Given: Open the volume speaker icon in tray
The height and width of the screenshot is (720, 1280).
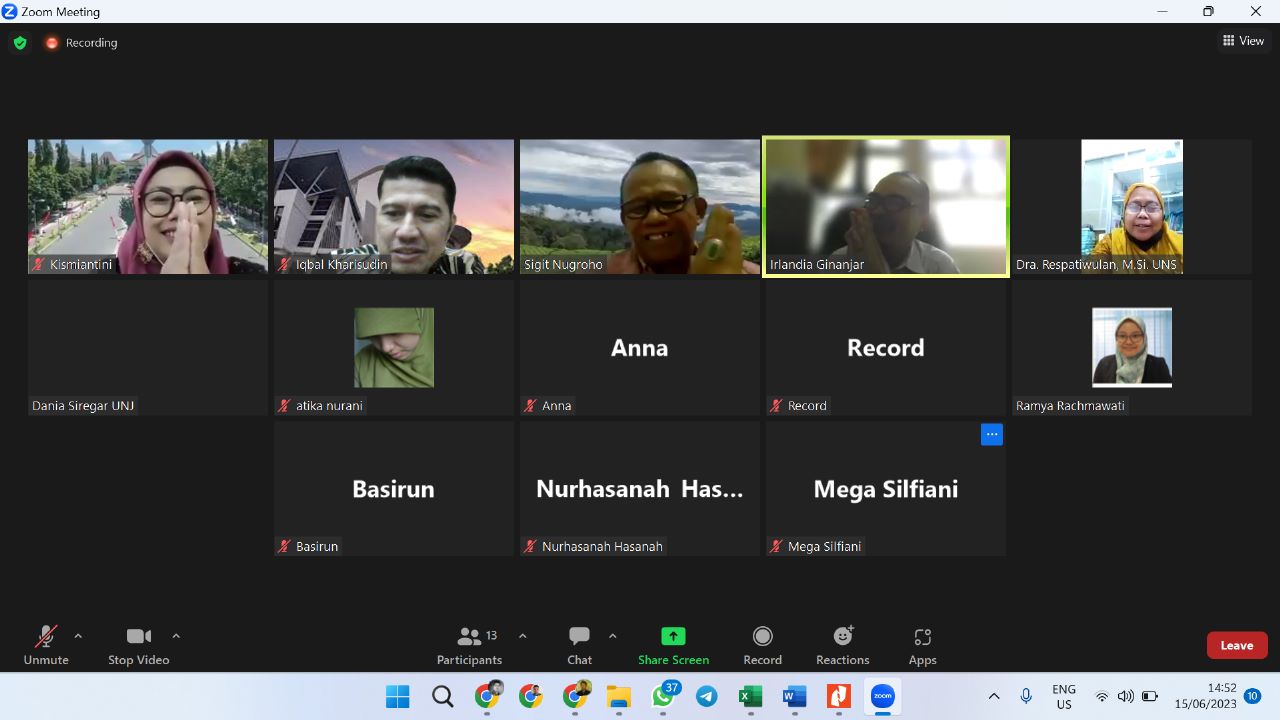Looking at the screenshot, I should [x=1126, y=696].
